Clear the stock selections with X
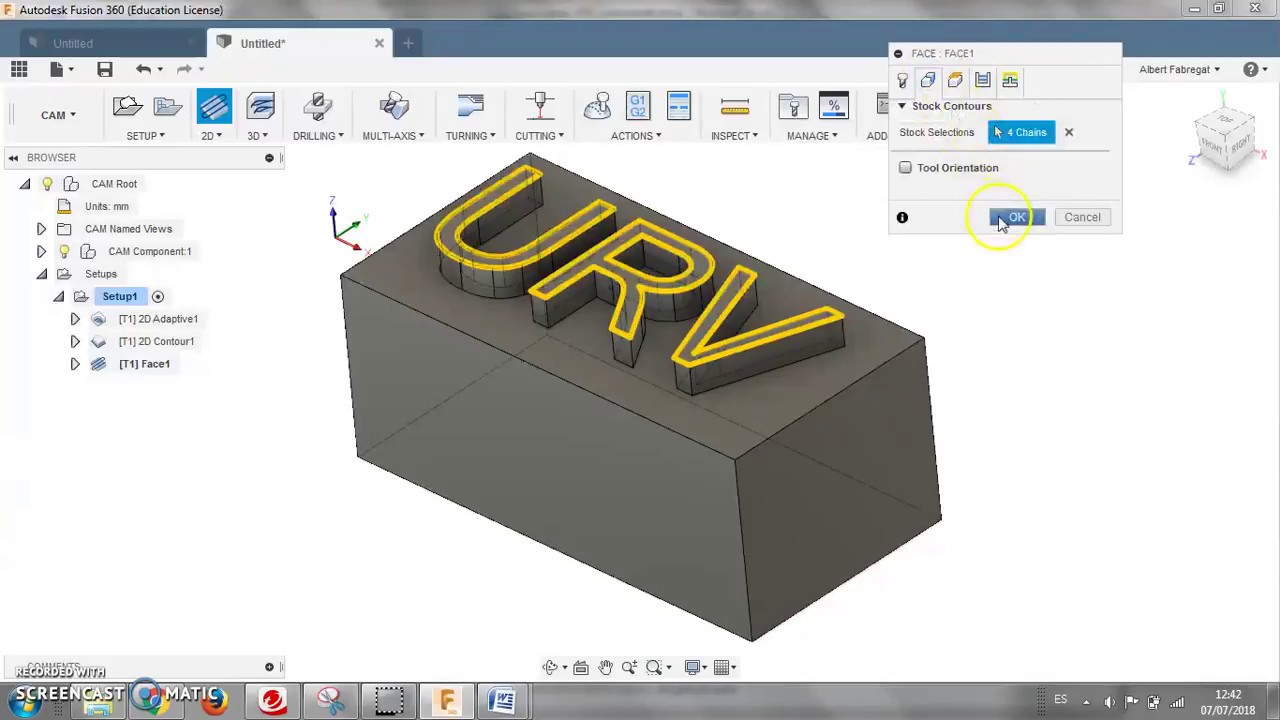The width and height of the screenshot is (1280, 720). tap(1069, 132)
